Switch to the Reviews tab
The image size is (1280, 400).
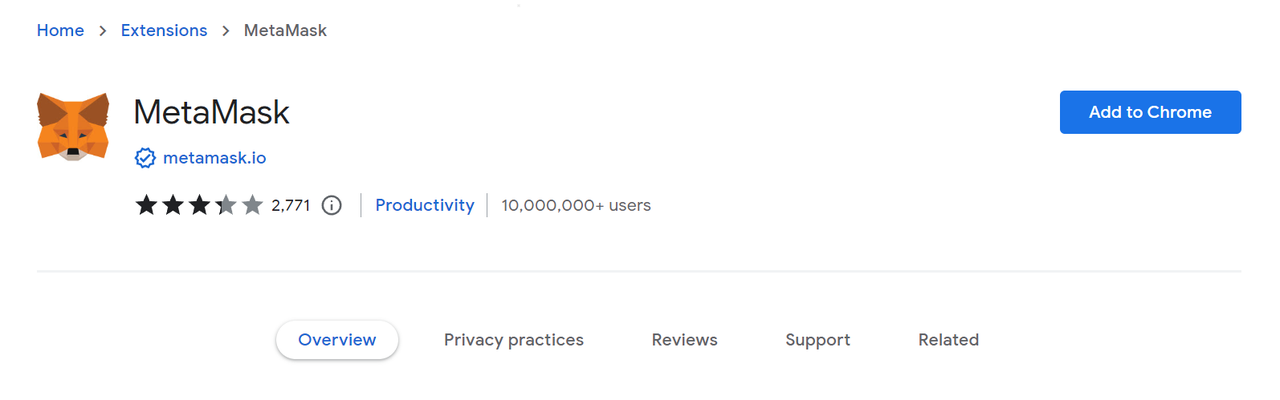[685, 340]
